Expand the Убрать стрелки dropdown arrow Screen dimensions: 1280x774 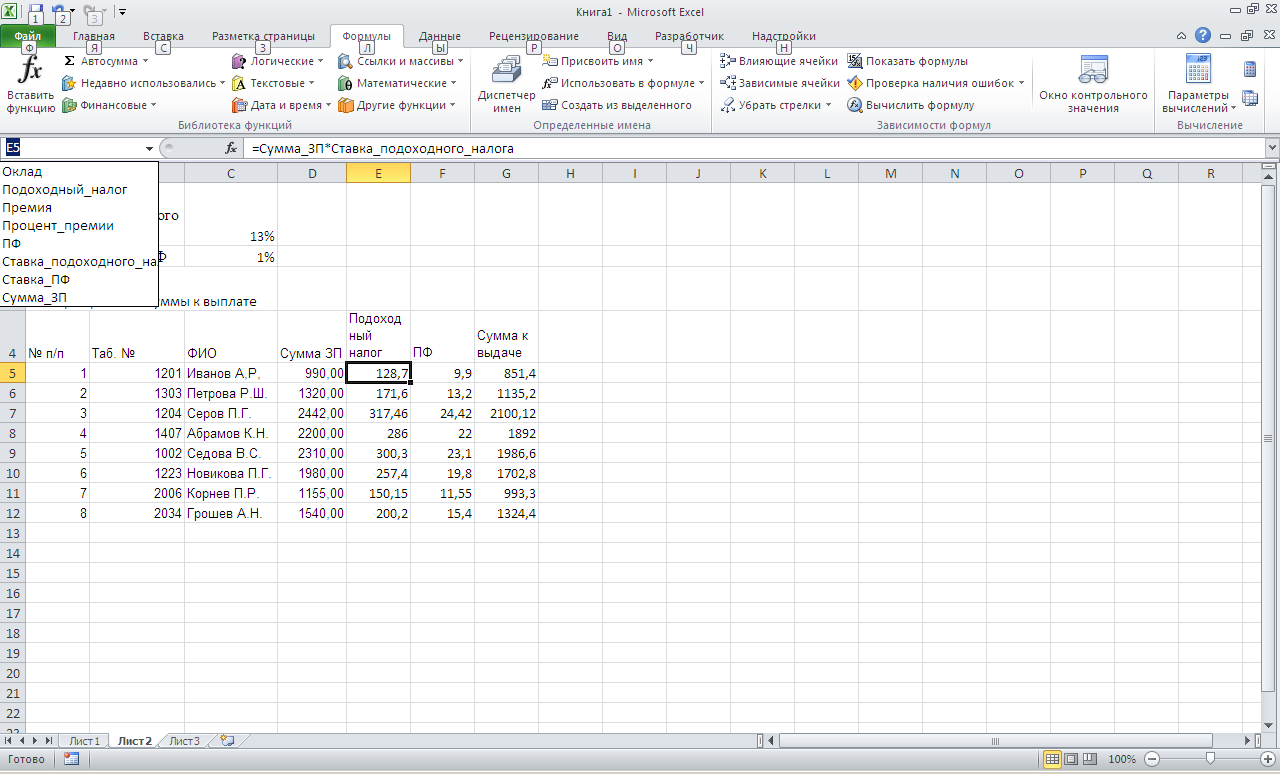click(829, 105)
